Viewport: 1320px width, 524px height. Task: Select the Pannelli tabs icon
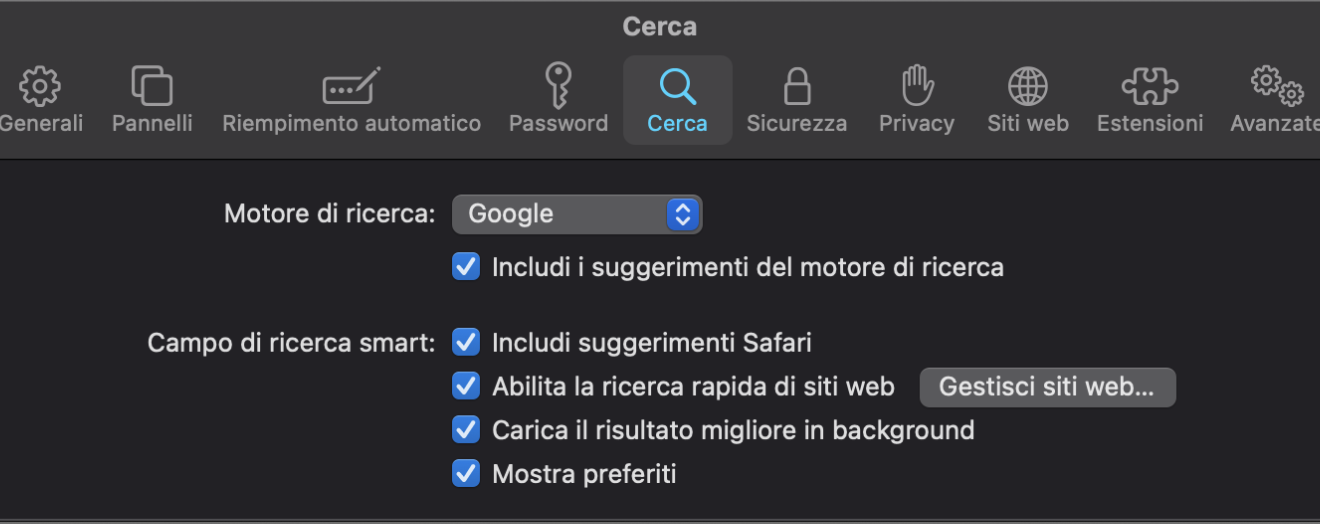(x=152, y=87)
